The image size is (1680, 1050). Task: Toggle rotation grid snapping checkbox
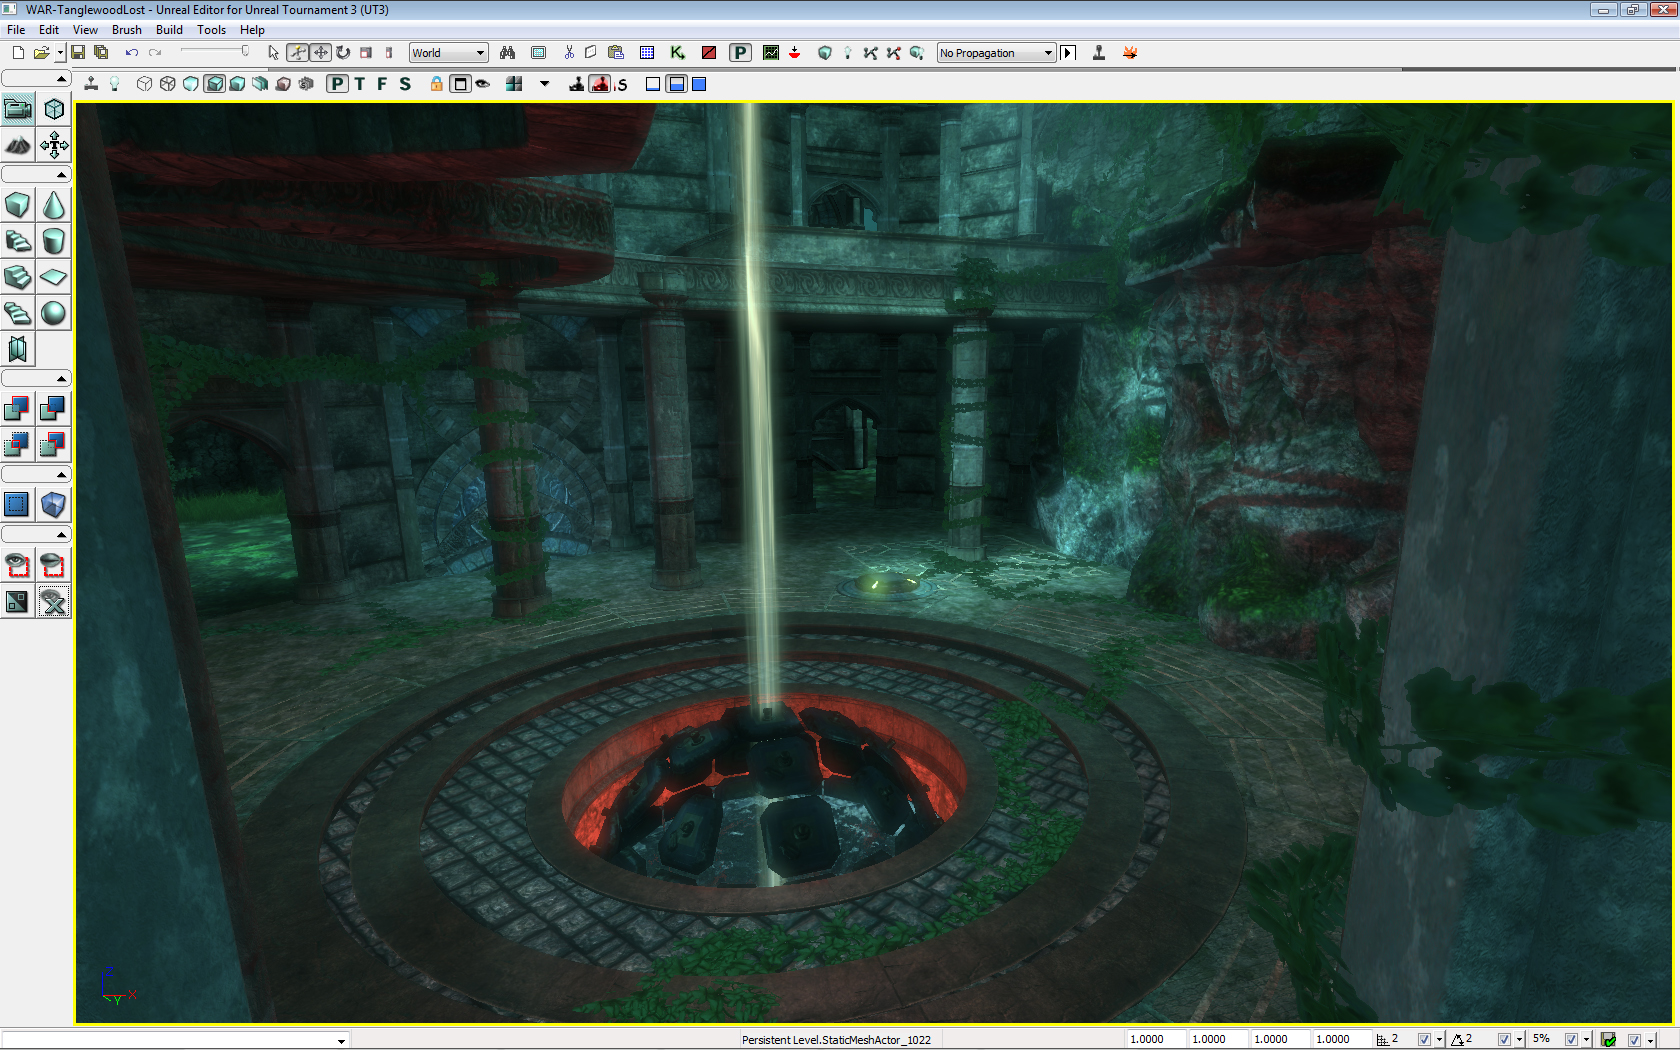(1504, 1040)
